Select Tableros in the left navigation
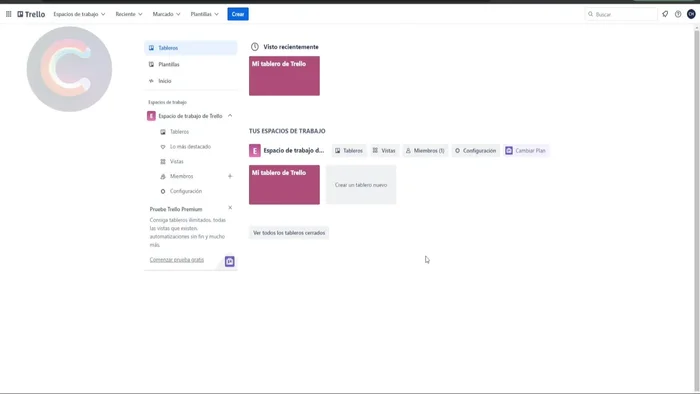The image size is (700, 394). tap(191, 48)
